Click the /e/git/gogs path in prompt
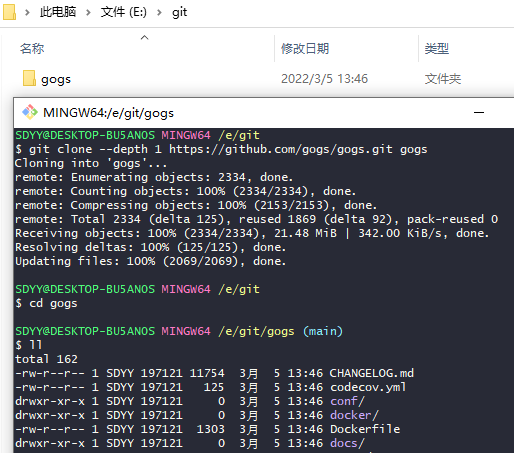This screenshot has width=514, height=453. coord(256,331)
